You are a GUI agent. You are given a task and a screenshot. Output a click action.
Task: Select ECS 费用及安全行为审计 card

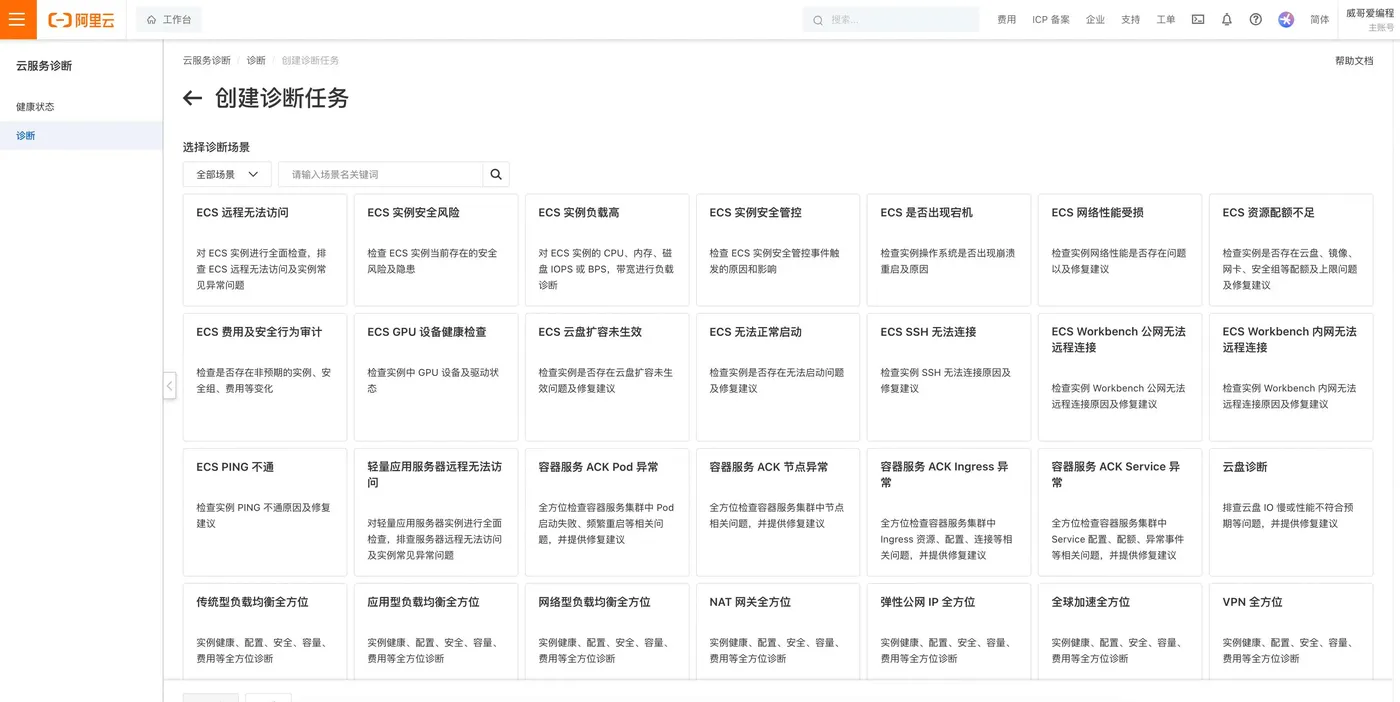pyautogui.click(x=265, y=377)
